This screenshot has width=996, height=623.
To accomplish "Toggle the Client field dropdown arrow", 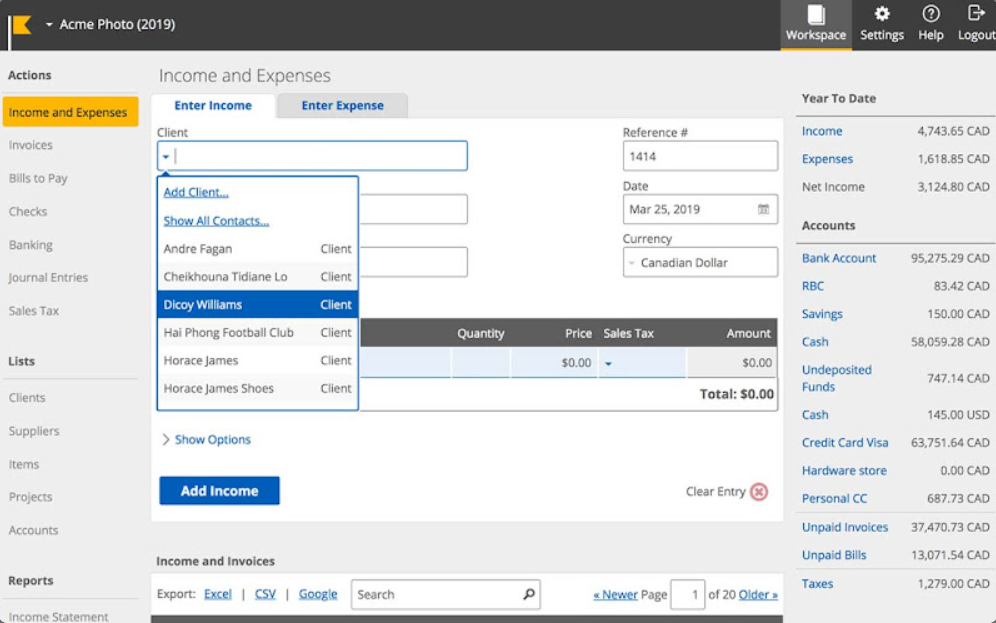I will (x=166, y=156).
